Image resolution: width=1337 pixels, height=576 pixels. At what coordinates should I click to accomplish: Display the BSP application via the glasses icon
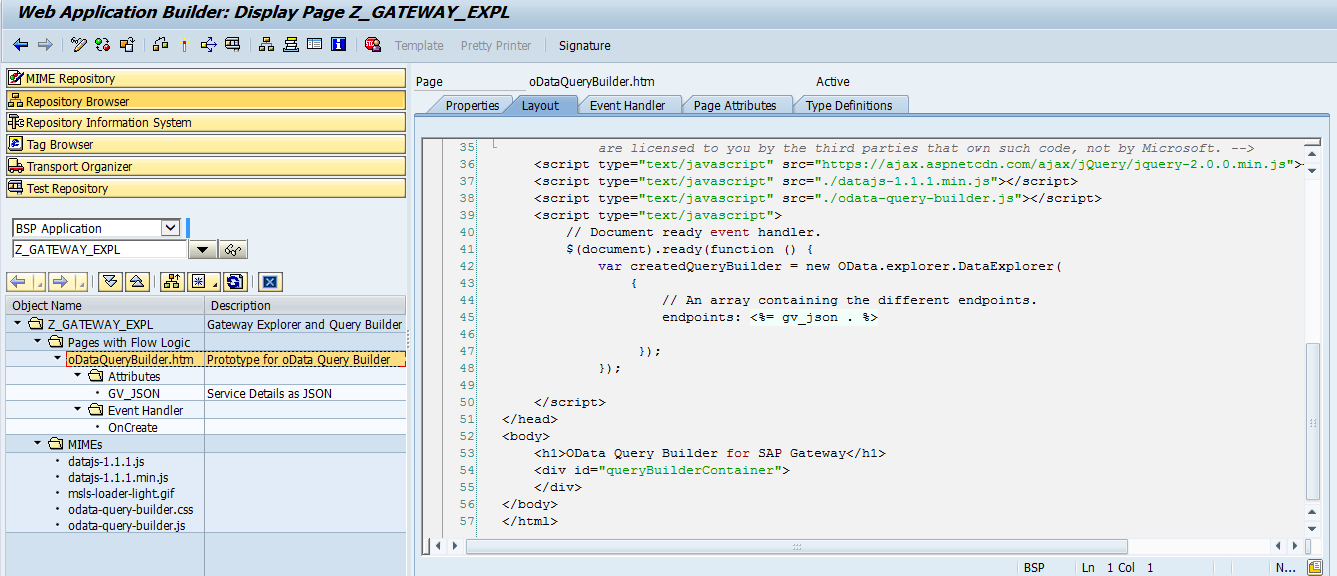[232, 249]
